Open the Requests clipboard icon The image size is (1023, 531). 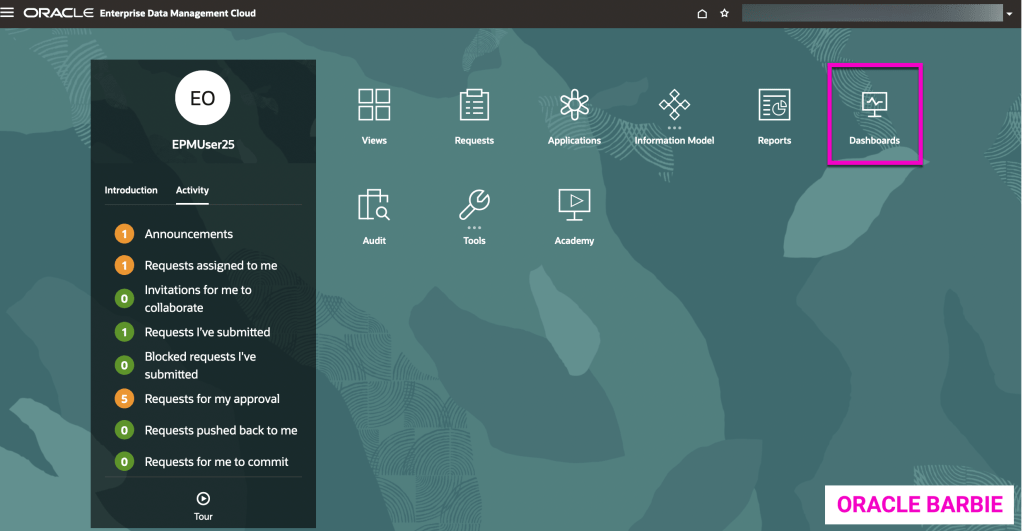coord(474,105)
